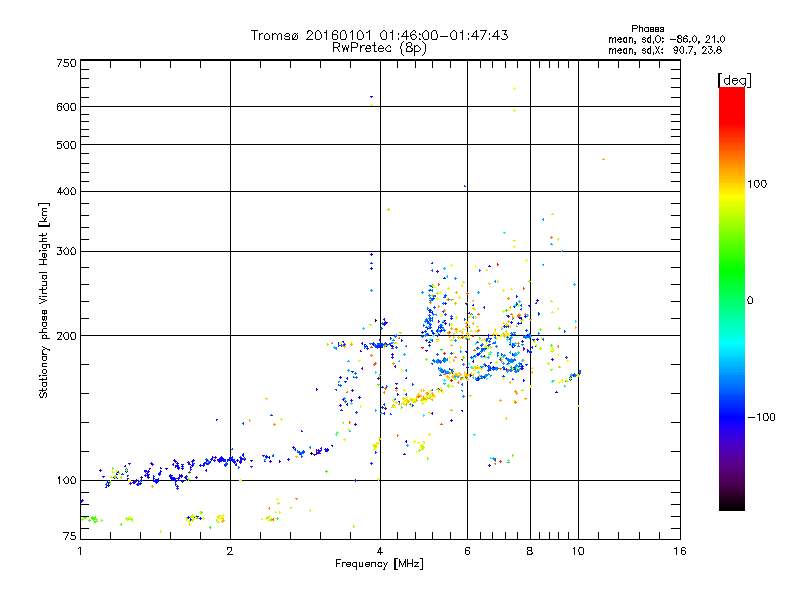This screenshot has height=600, width=800.
Task: Click the x-axis '1' tick label
Action: 80,551
